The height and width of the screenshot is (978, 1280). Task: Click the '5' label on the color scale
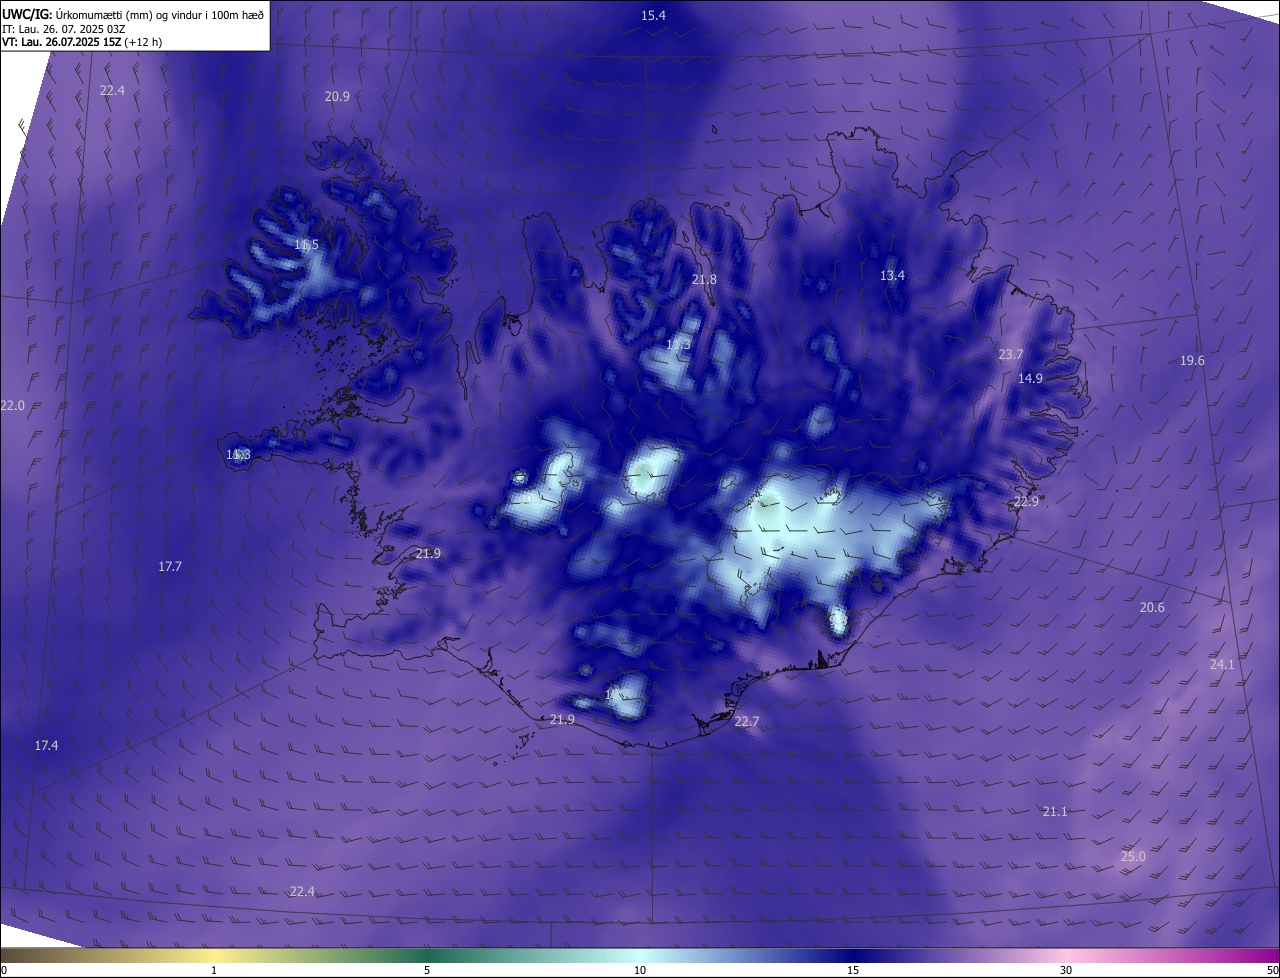(x=427, y=970)
